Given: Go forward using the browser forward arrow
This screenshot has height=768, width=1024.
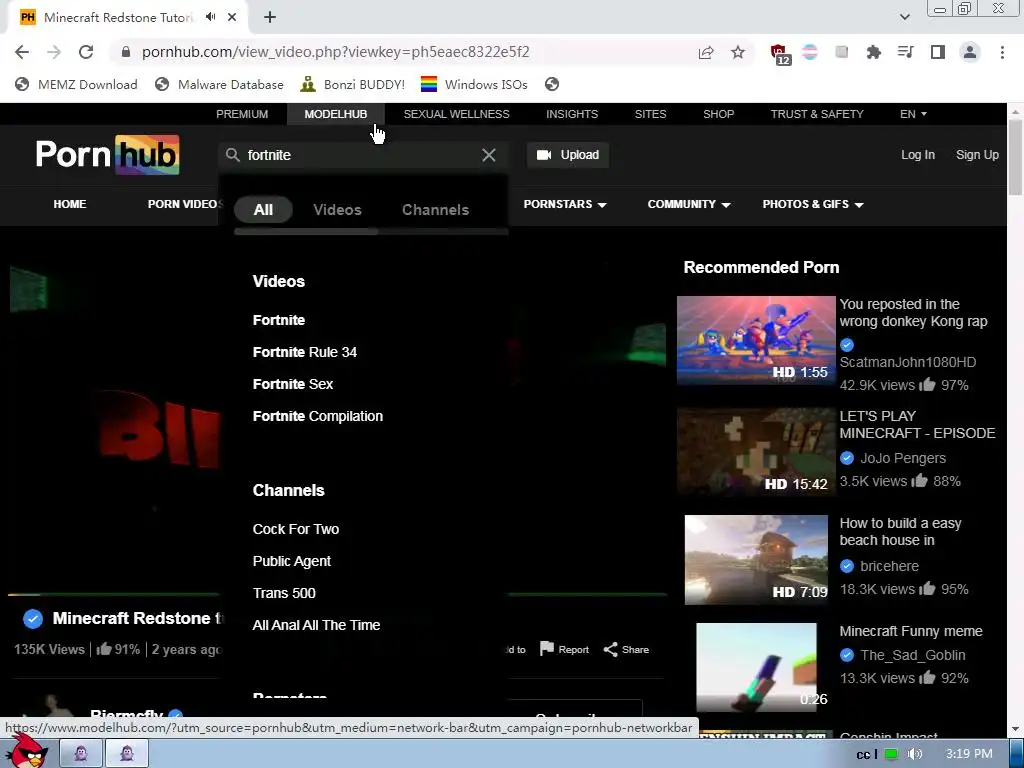Looking at the screenshot, I should (x=54, y=52).
